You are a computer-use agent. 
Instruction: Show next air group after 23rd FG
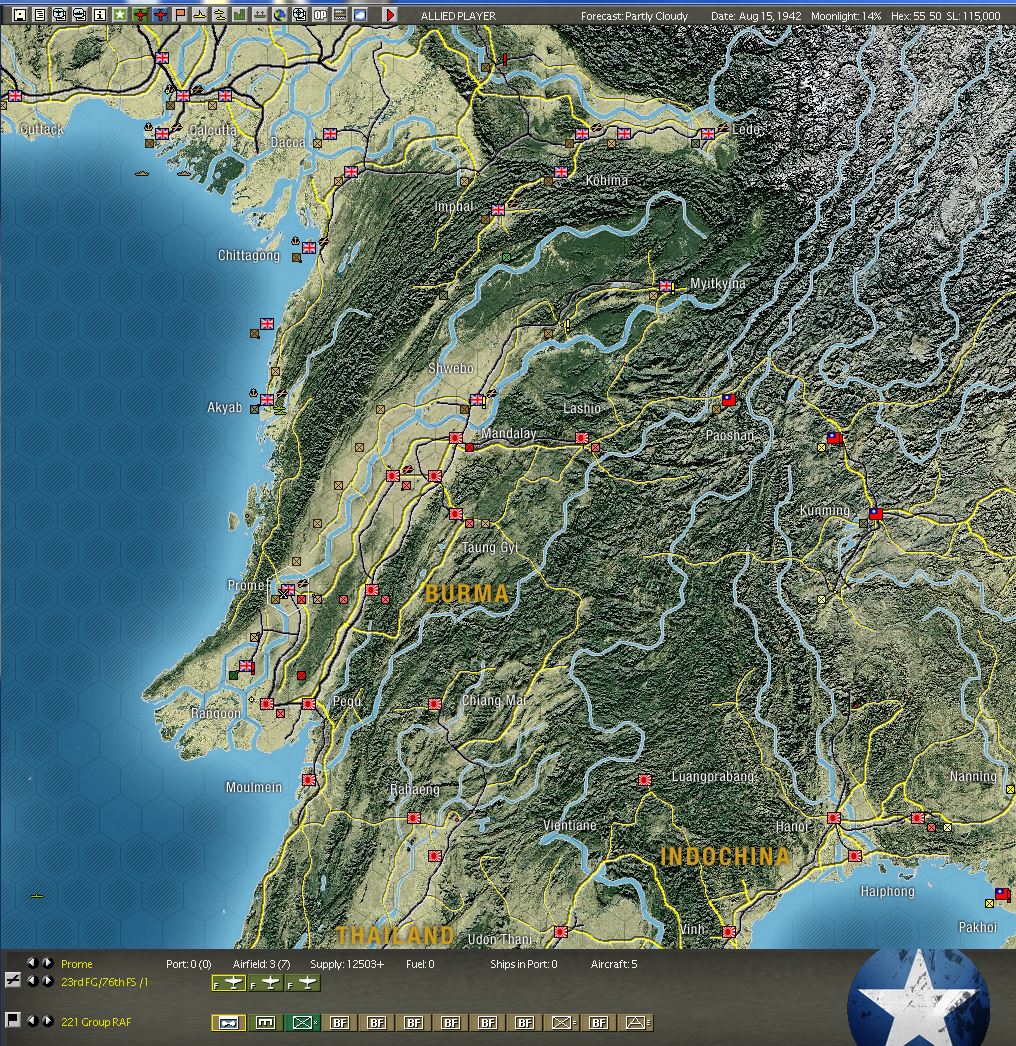(47, 981)
